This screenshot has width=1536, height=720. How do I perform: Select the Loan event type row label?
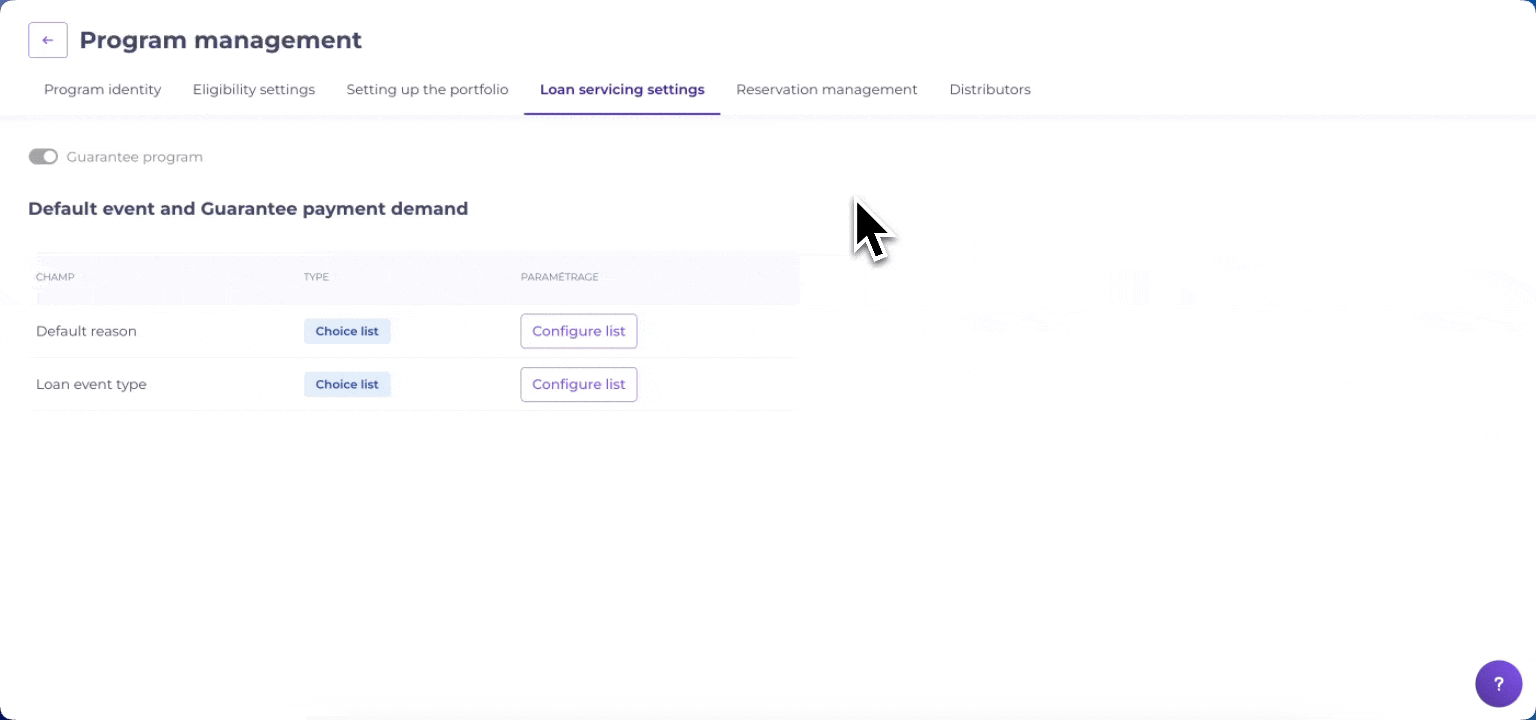coord(91,384)
